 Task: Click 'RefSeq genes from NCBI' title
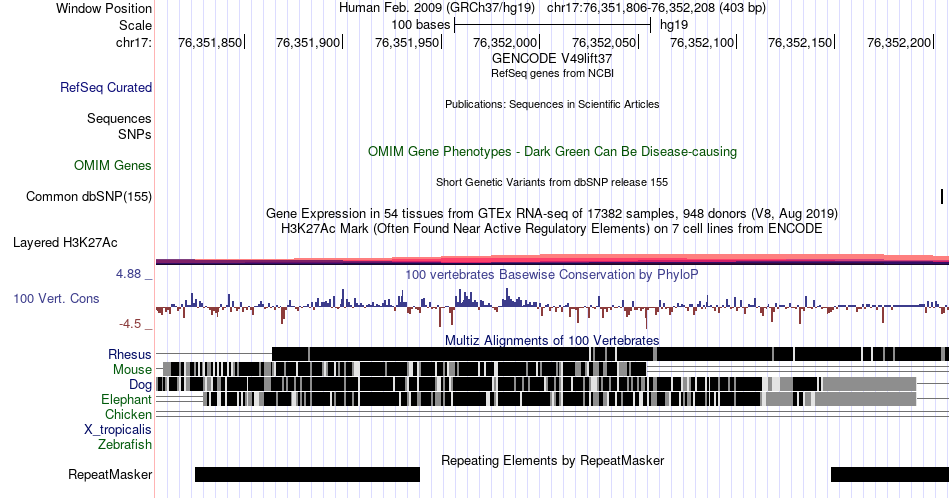pyautogui.click(x=552, y=73)
